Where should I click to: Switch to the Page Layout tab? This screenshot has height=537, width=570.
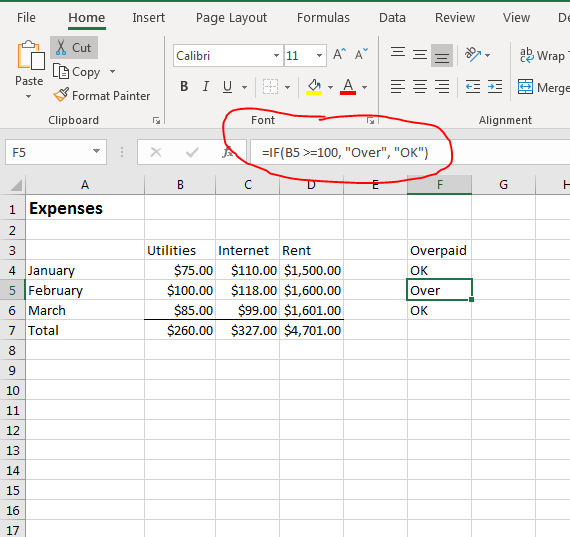click(x=231, y=17)
